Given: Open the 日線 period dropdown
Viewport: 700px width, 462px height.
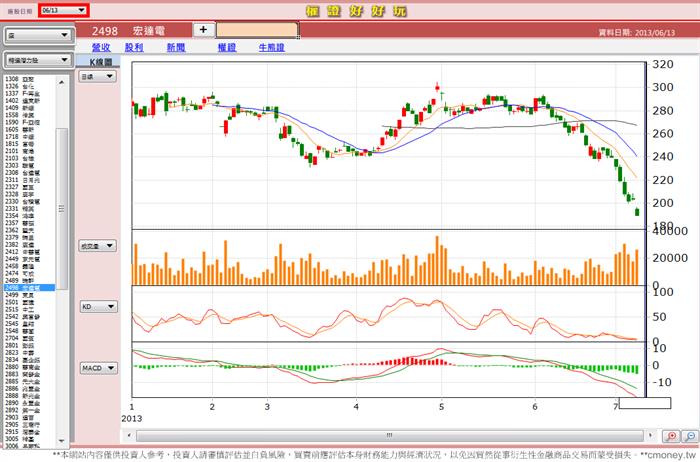Looking at the screenshot, I should click(x=97, y=76).
